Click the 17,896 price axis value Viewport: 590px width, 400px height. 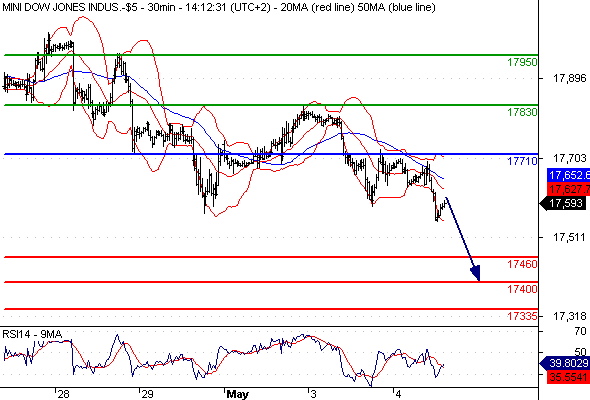pyautogui.click(x=569, y=78)
